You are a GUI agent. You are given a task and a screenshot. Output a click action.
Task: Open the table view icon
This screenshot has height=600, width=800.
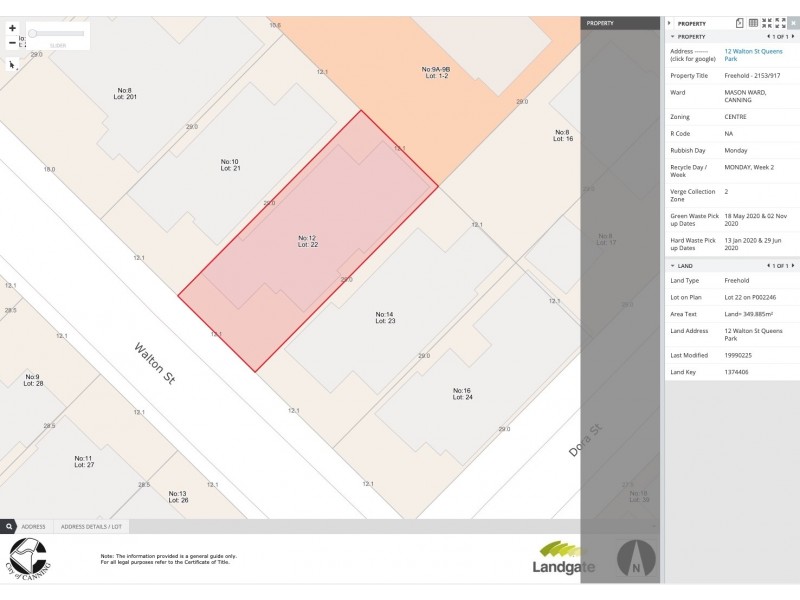(x=753, y=22)
